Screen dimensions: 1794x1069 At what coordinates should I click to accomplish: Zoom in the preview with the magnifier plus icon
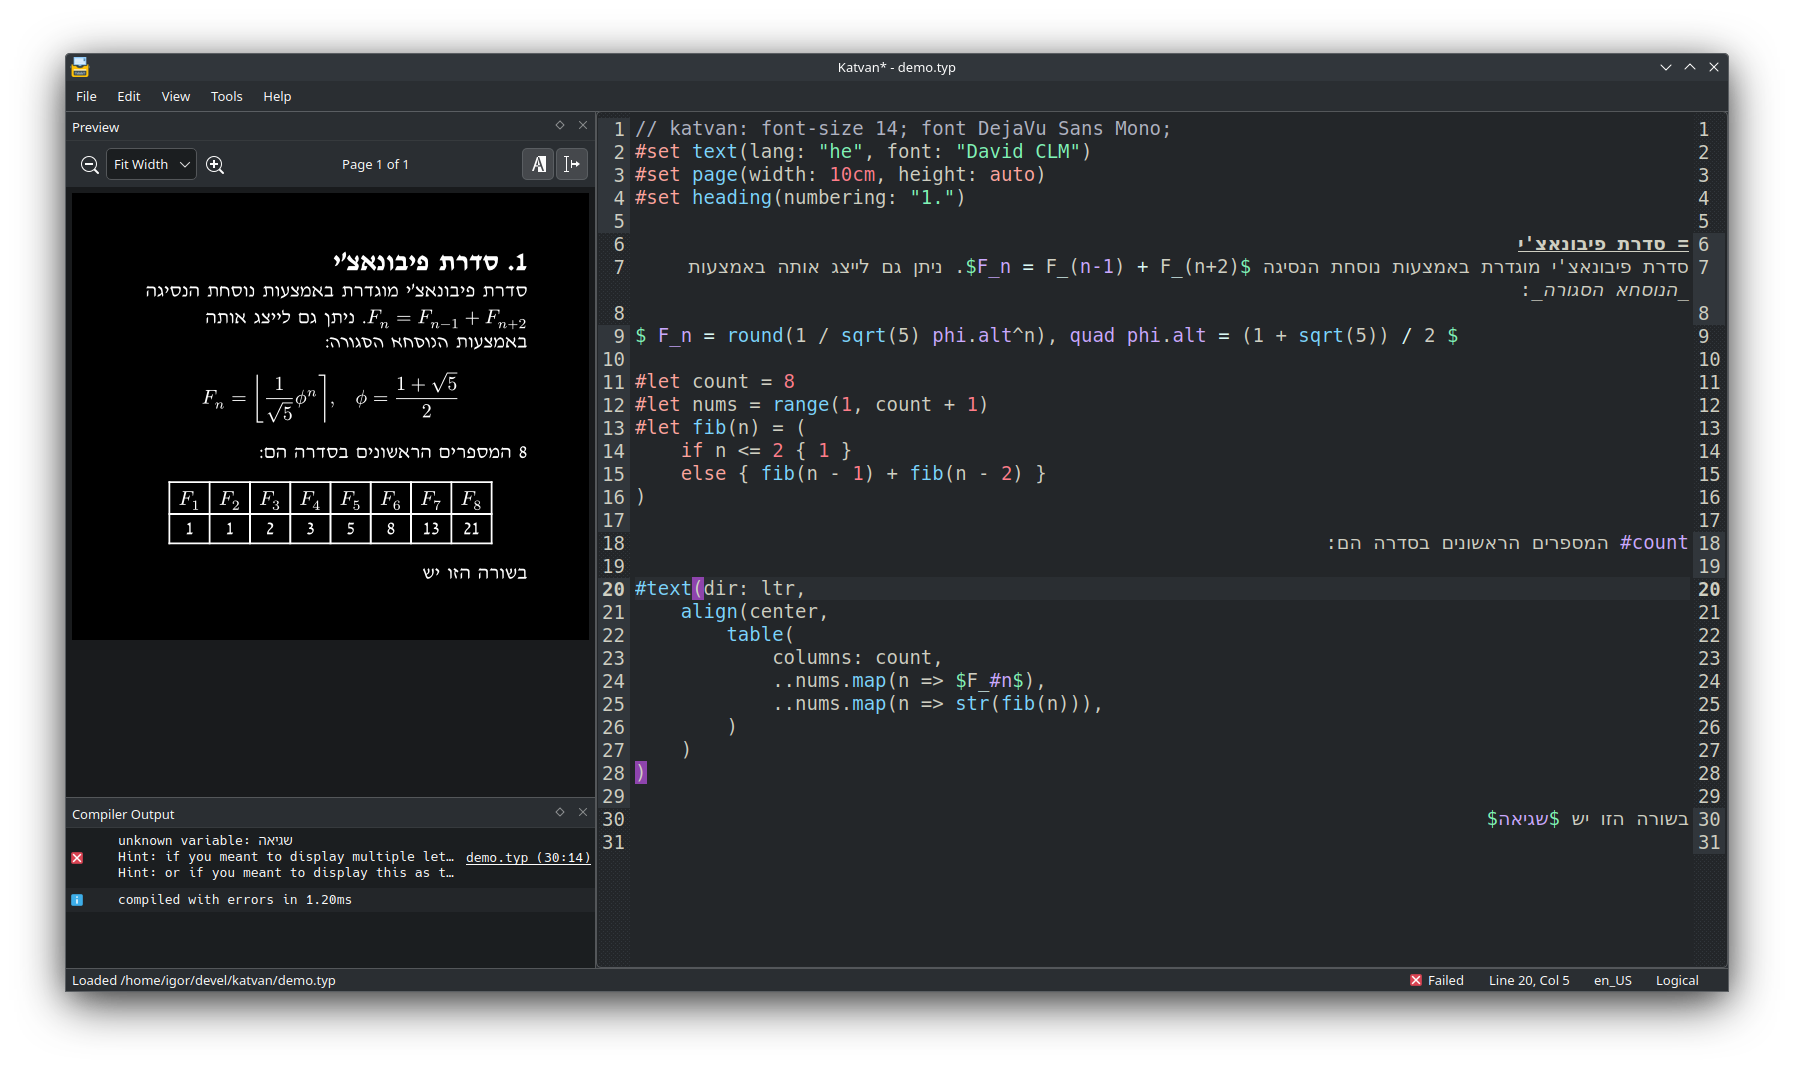pyautogui.click(x=215, y=165)
